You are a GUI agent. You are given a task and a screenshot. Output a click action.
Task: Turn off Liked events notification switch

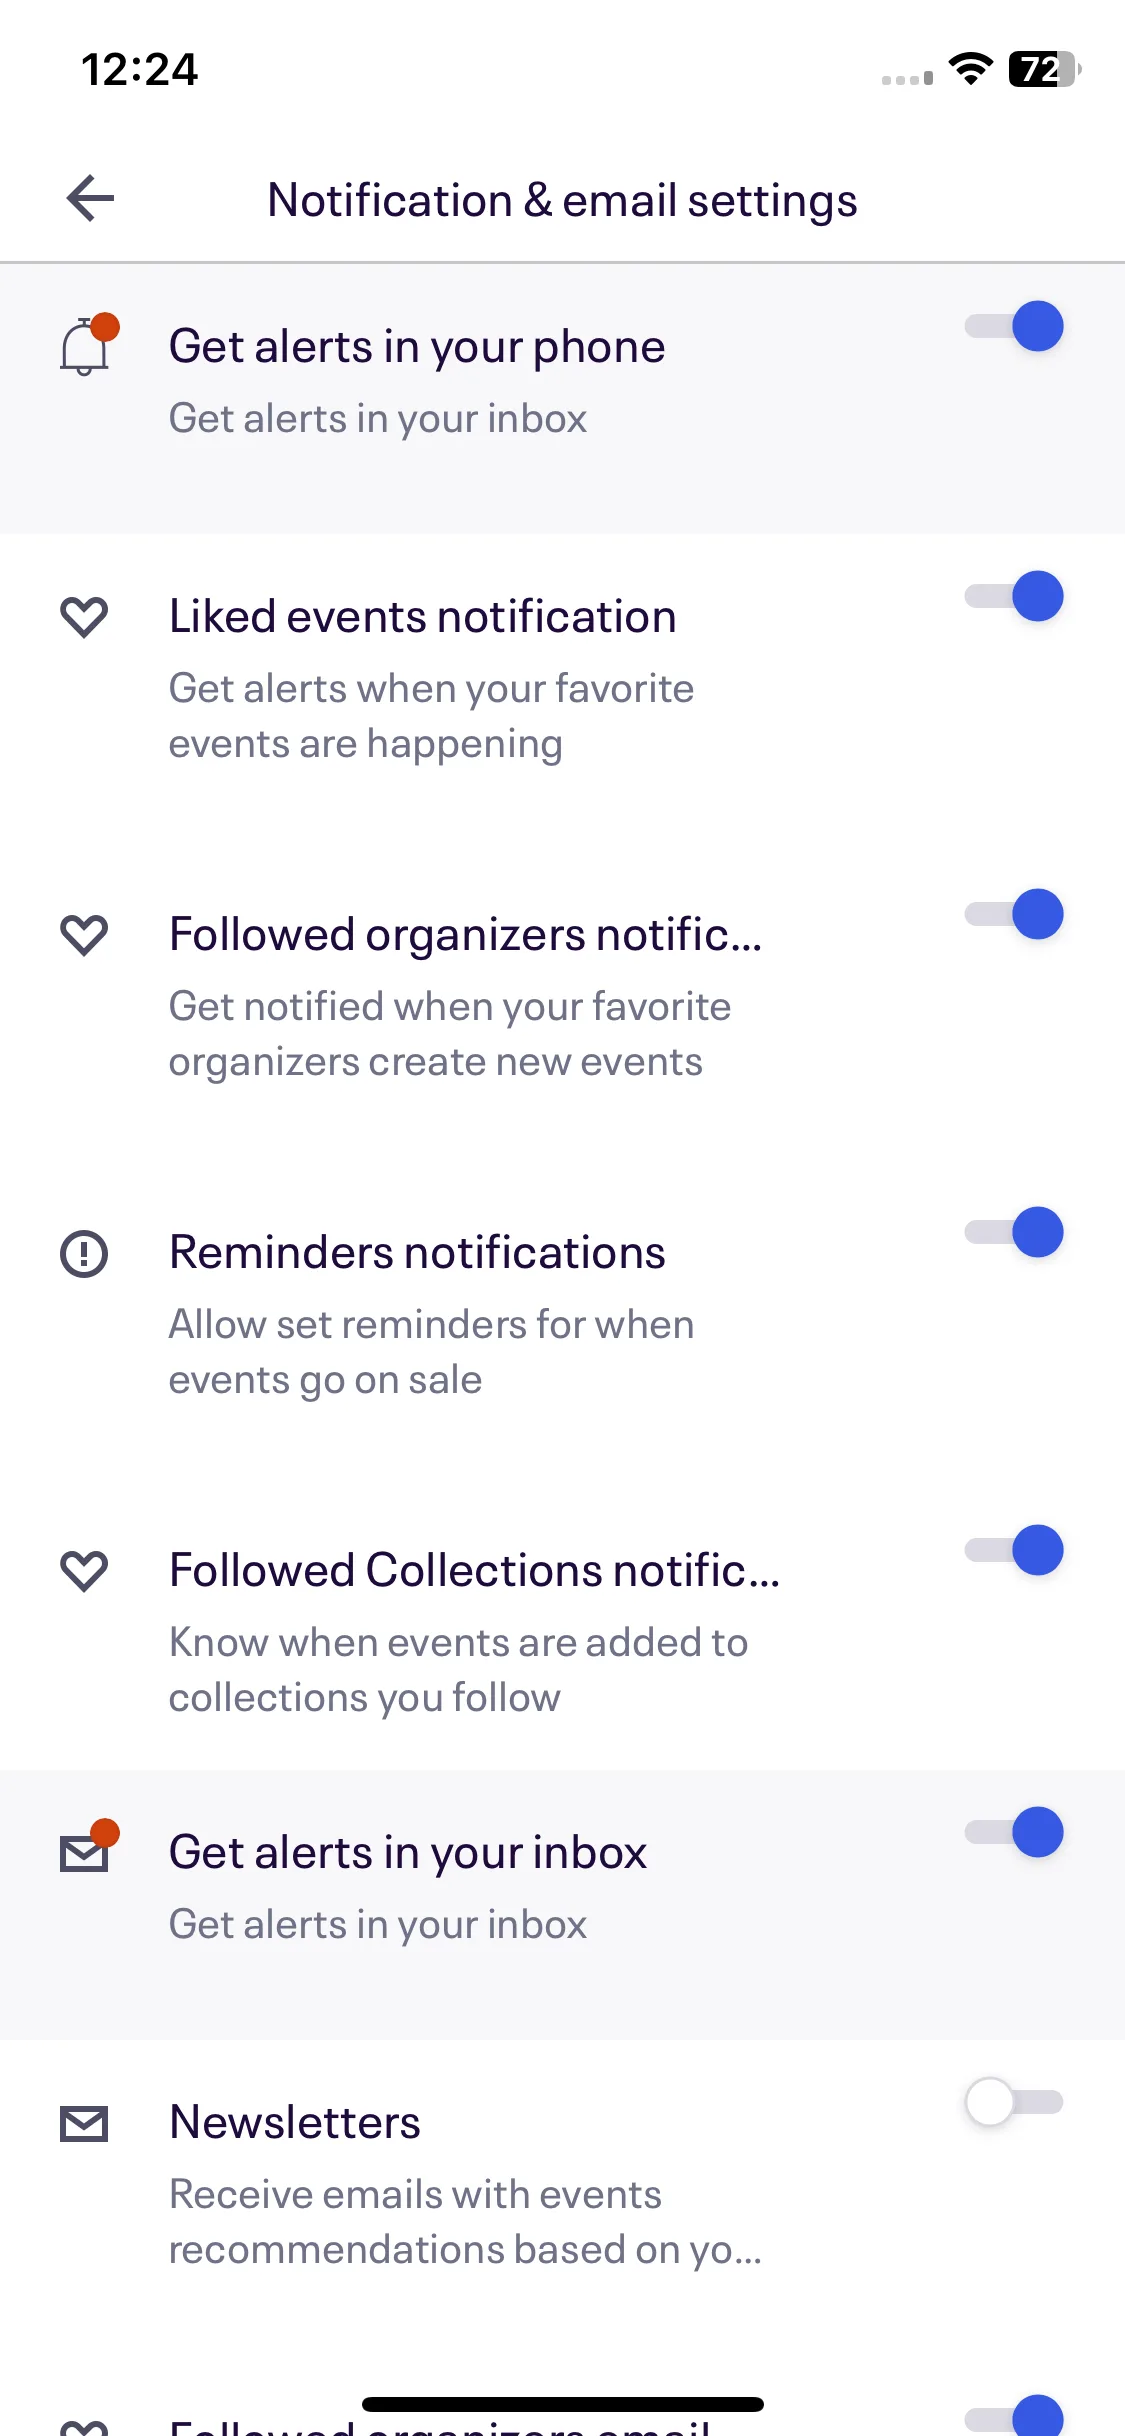pos(1014,596)
